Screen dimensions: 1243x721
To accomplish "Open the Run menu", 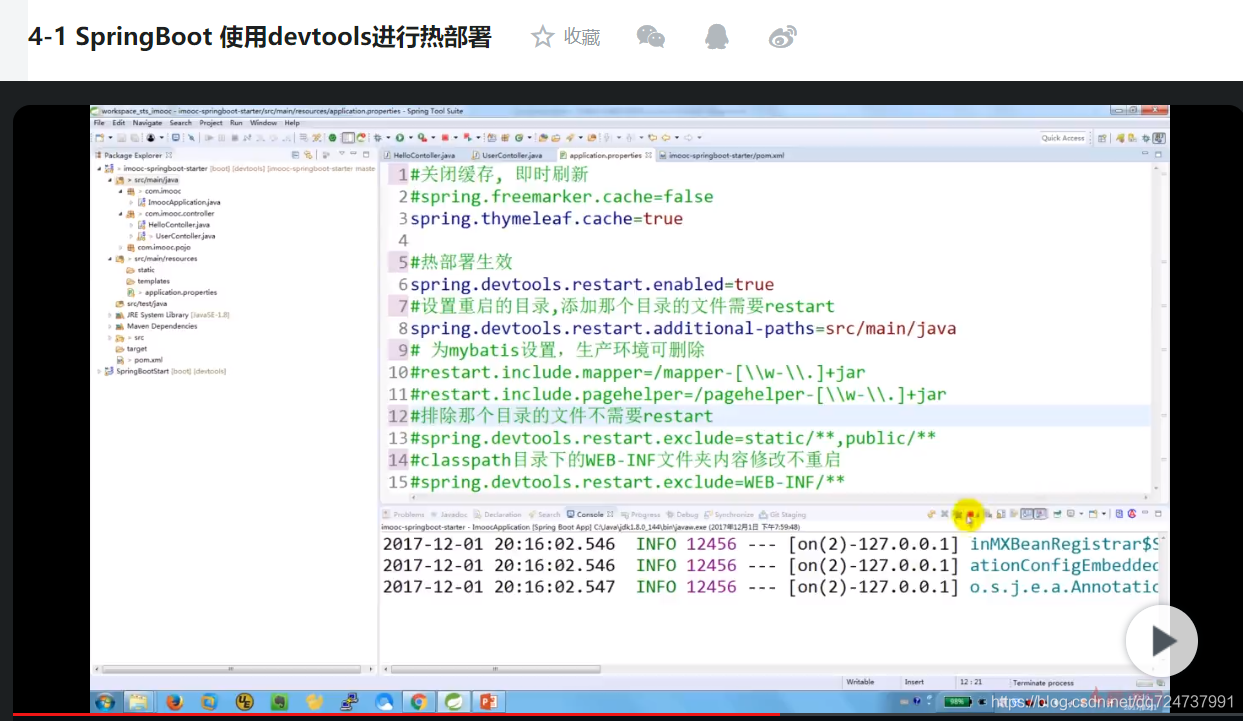I will pos(236,123).
